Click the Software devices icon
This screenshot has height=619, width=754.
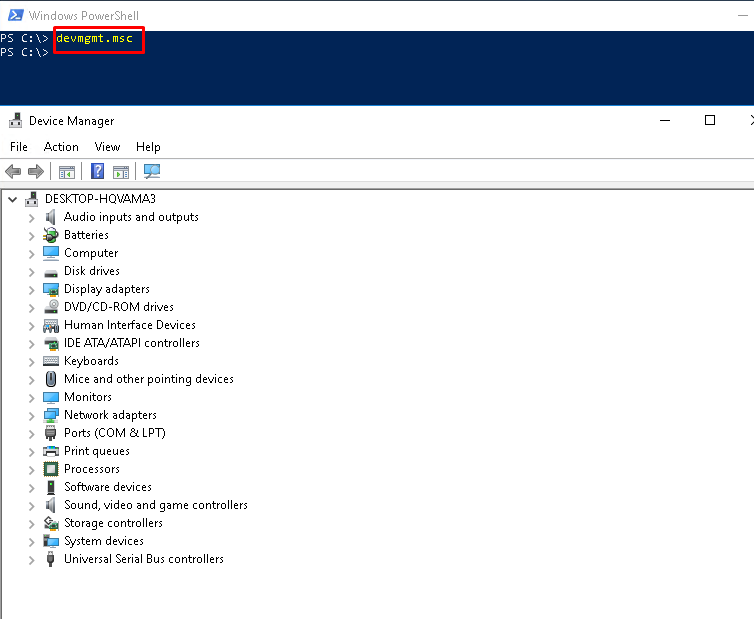pos(50,487)
